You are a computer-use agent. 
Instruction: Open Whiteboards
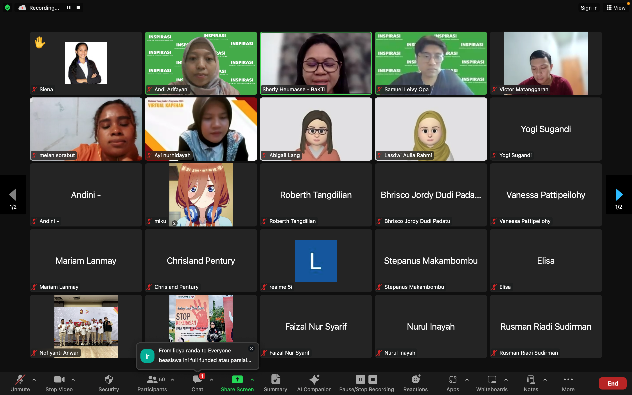(492, 383)
